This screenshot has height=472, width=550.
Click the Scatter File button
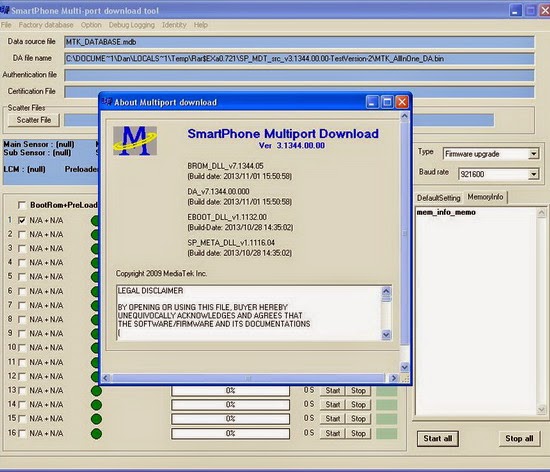34,120
